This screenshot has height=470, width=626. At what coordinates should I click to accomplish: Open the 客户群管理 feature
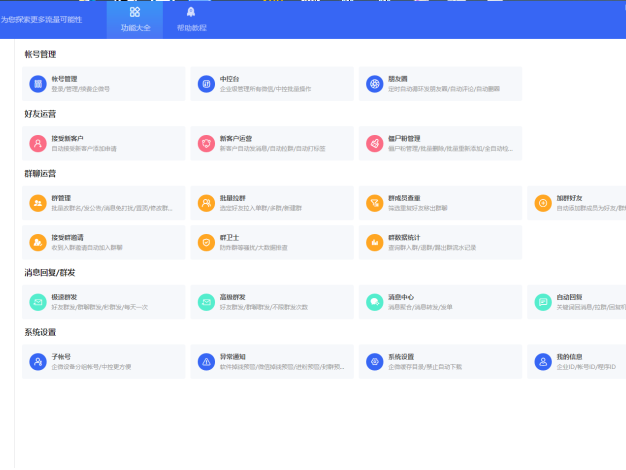pyautogui.click(x=438, y=143)
